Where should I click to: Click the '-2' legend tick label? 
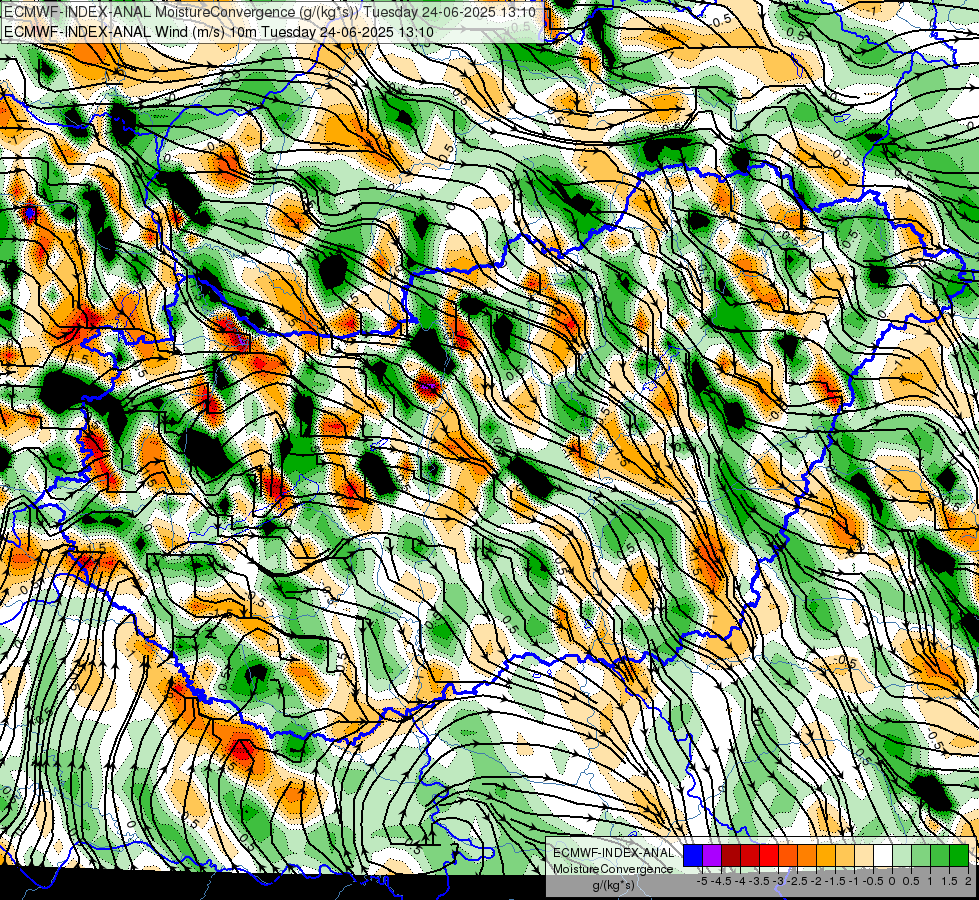(x=816, y=881)
